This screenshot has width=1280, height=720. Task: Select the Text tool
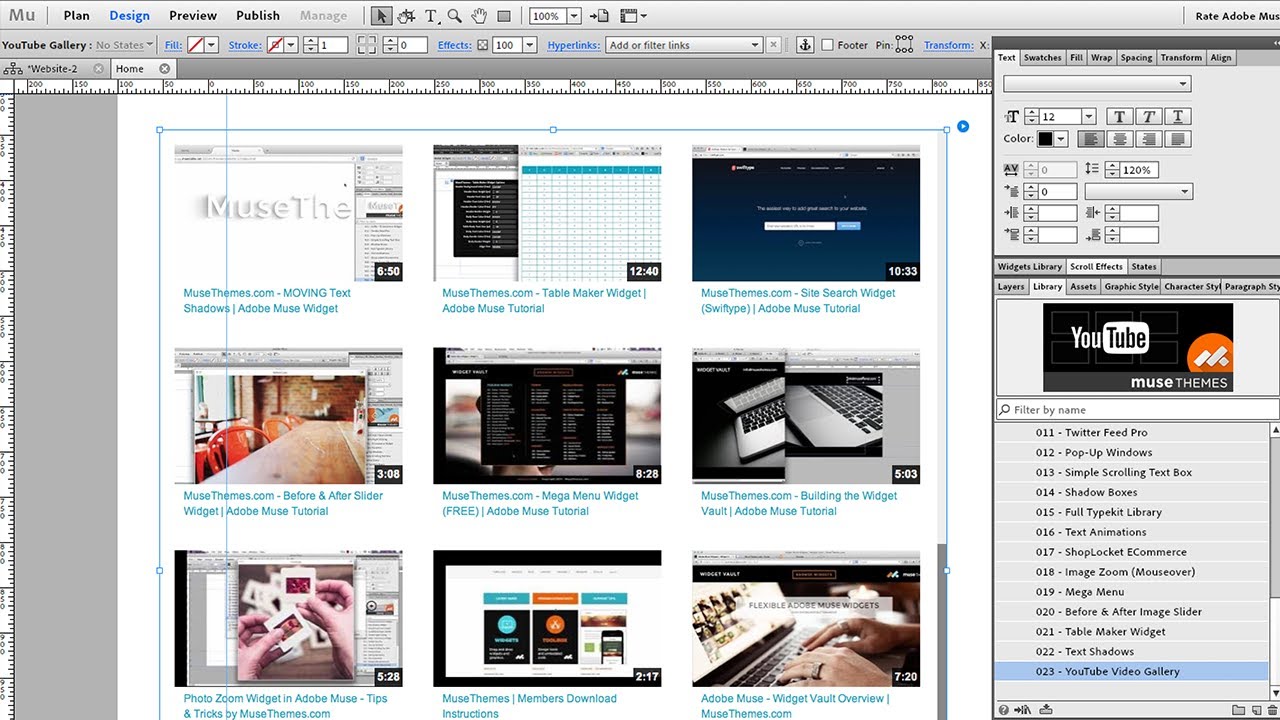point(431,16)
